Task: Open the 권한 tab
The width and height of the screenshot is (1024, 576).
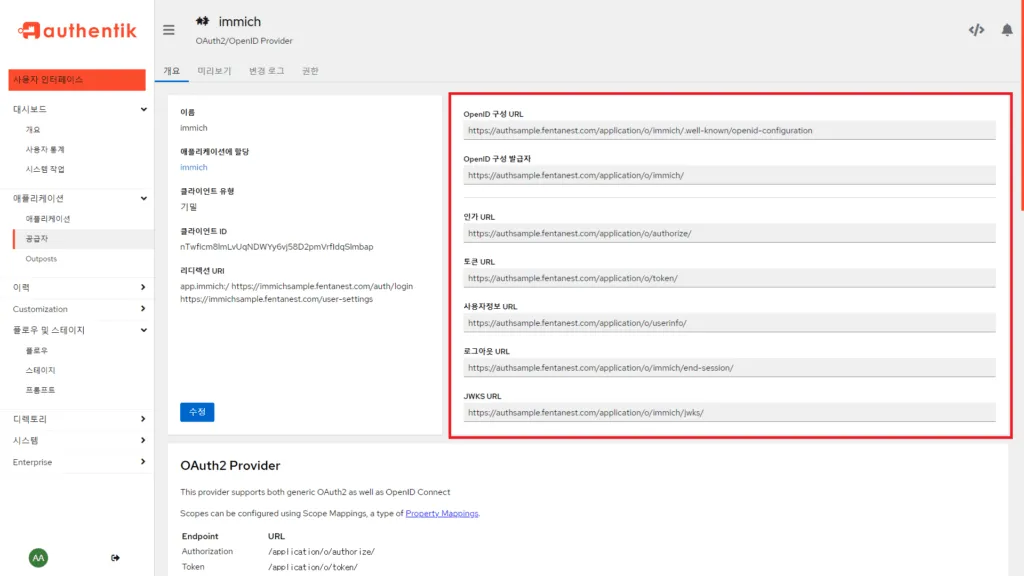Action: 310,71
